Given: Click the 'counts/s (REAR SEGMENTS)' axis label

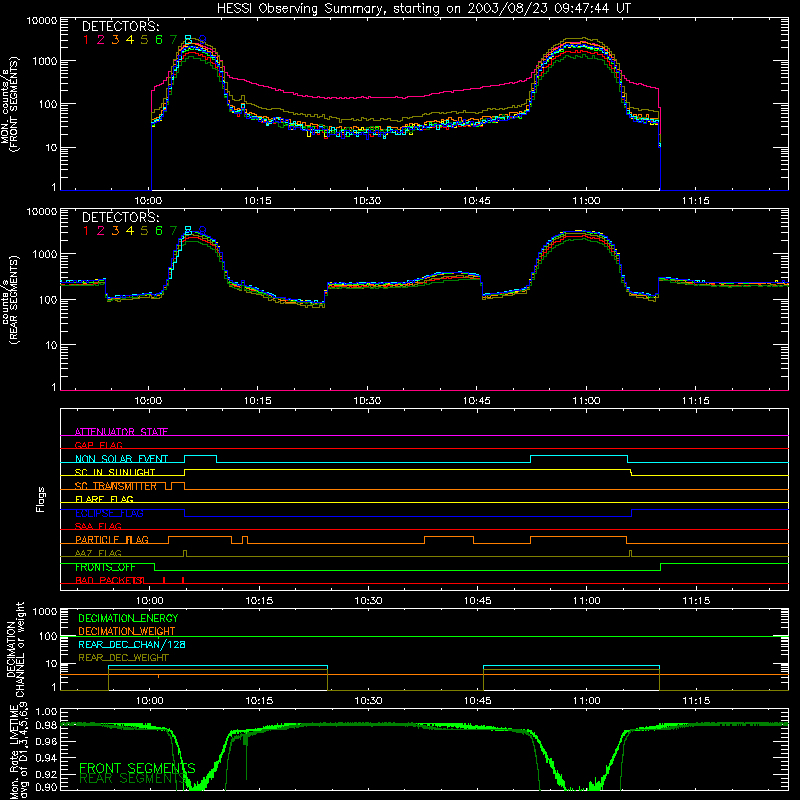Looking at the screenshot, I should point(10,299).
